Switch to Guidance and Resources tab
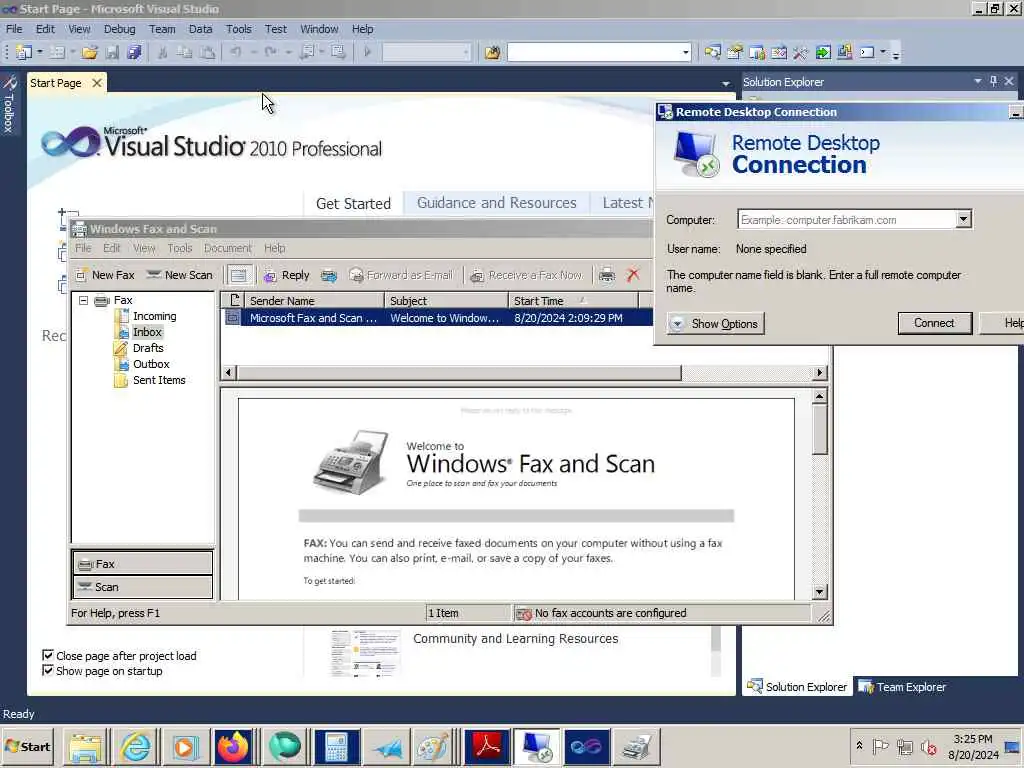 (496, 203)
